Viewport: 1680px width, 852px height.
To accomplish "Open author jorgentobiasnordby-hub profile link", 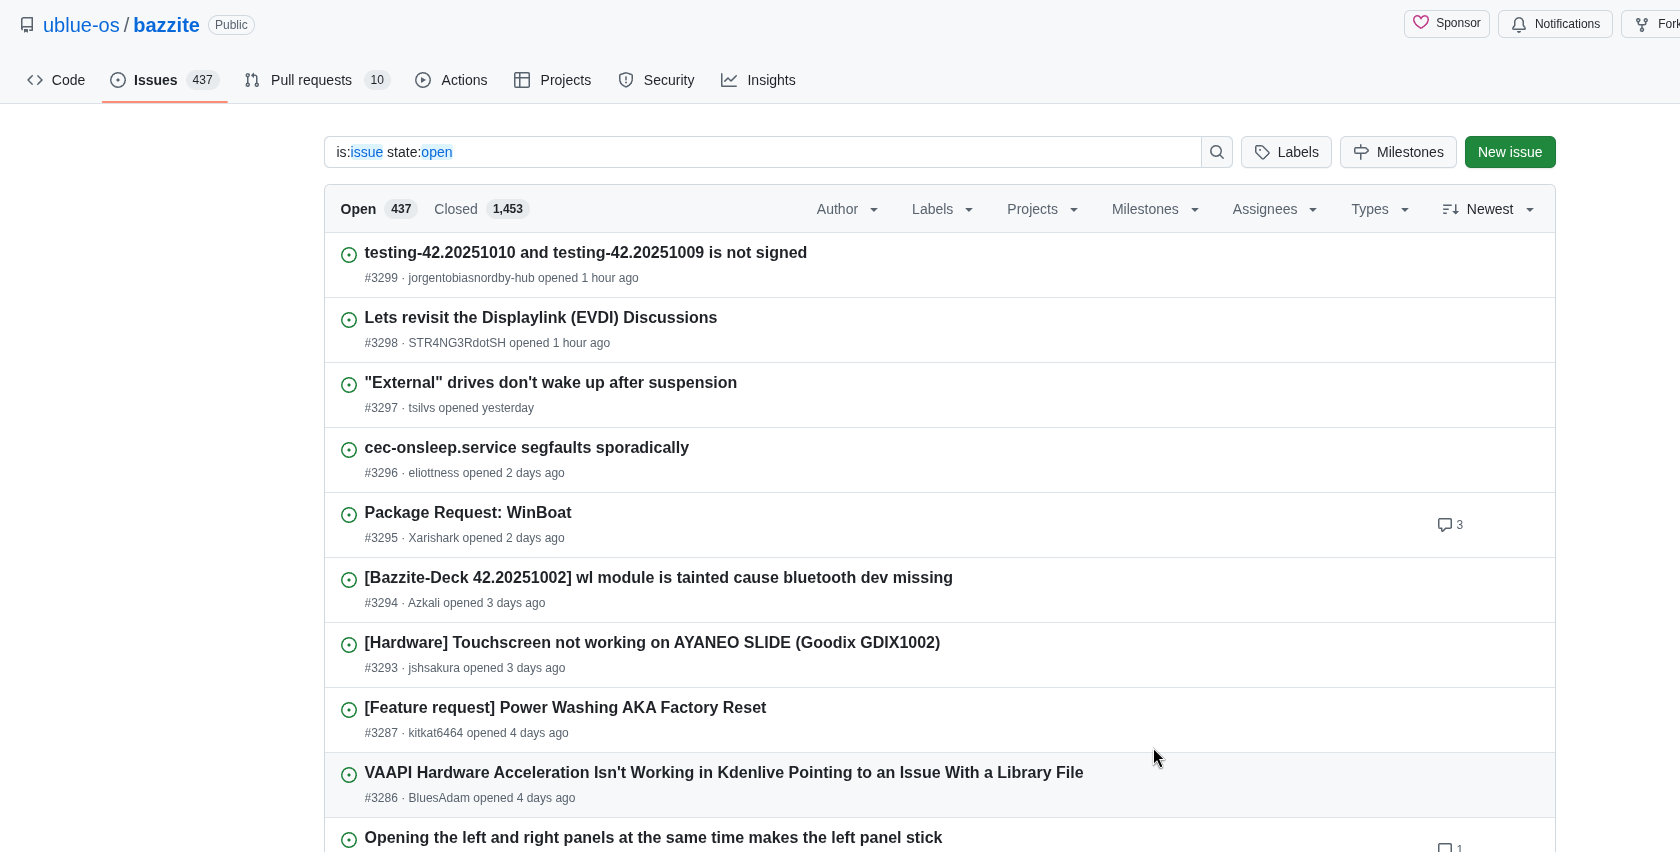I will 471,278.
